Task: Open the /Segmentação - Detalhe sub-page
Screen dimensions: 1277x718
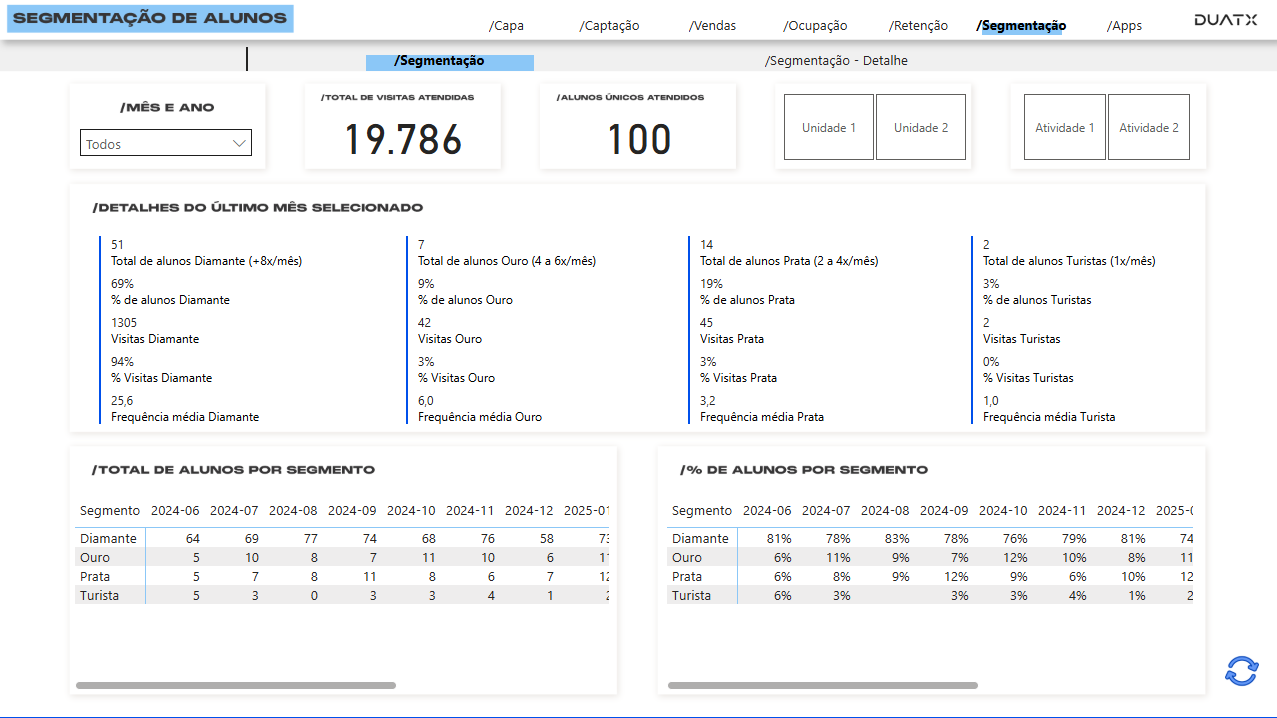Action: (x=836, y=61)
